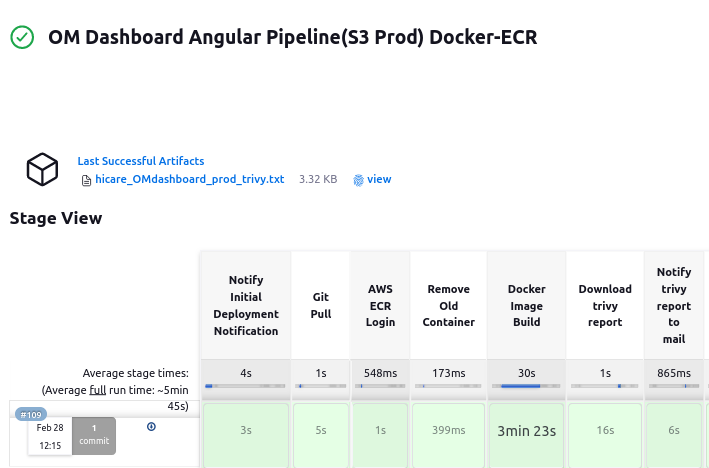Viewport: 709px width, 468px height.
Task: Click the Notify Initial Deployment 3s stage cell
Action: [x=246, y=431]
